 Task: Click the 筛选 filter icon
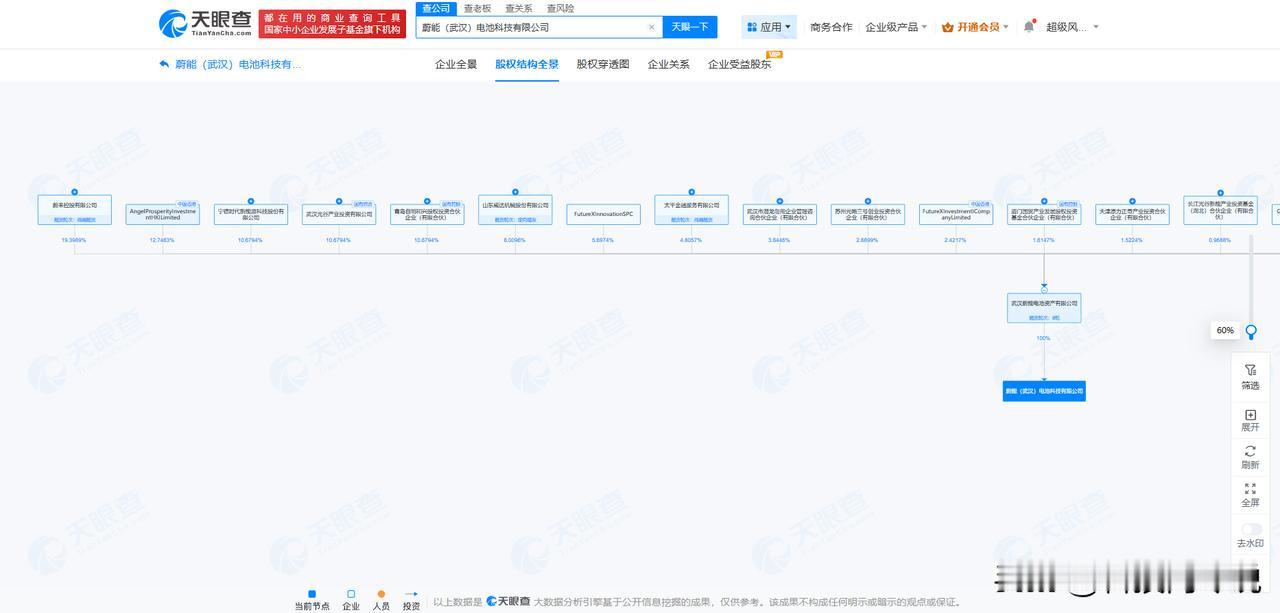(x=1250, y=370)
